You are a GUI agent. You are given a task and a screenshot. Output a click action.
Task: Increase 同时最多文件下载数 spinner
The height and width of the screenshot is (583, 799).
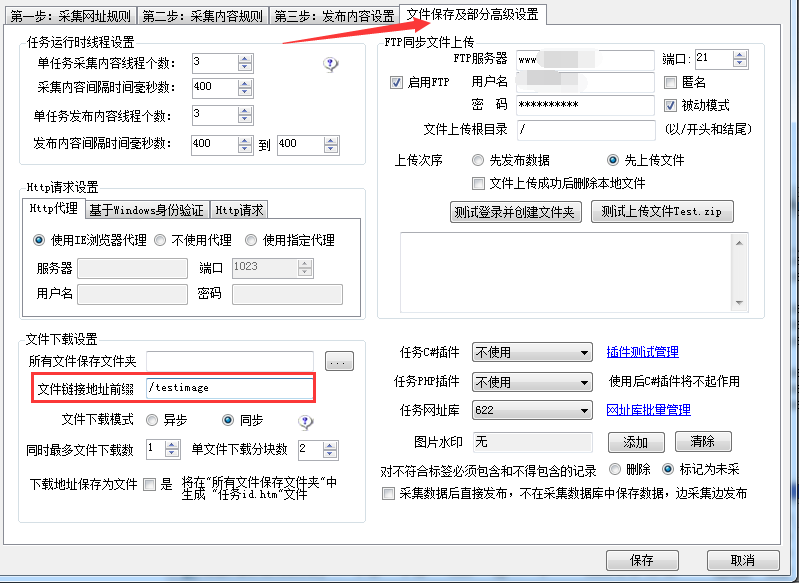(x=172, y=445)
